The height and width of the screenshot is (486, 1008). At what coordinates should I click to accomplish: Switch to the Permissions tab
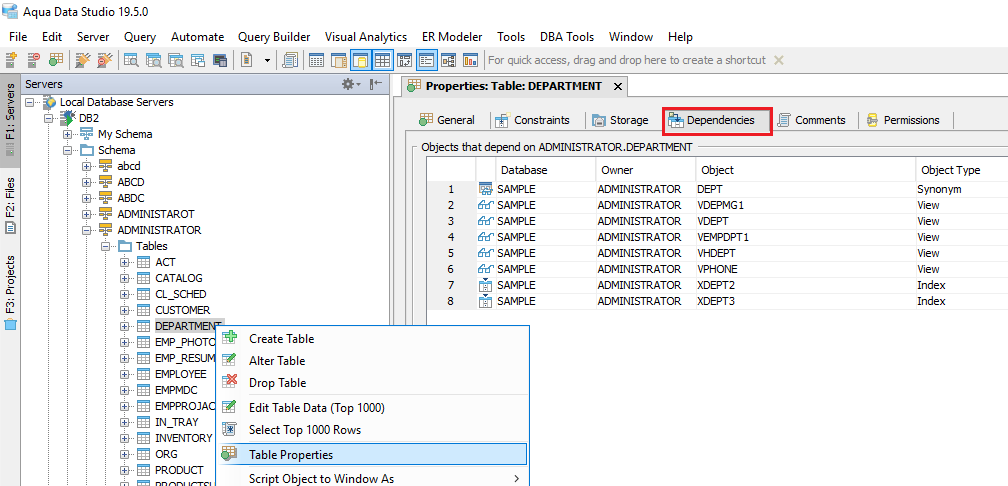(x=910, y=121)
